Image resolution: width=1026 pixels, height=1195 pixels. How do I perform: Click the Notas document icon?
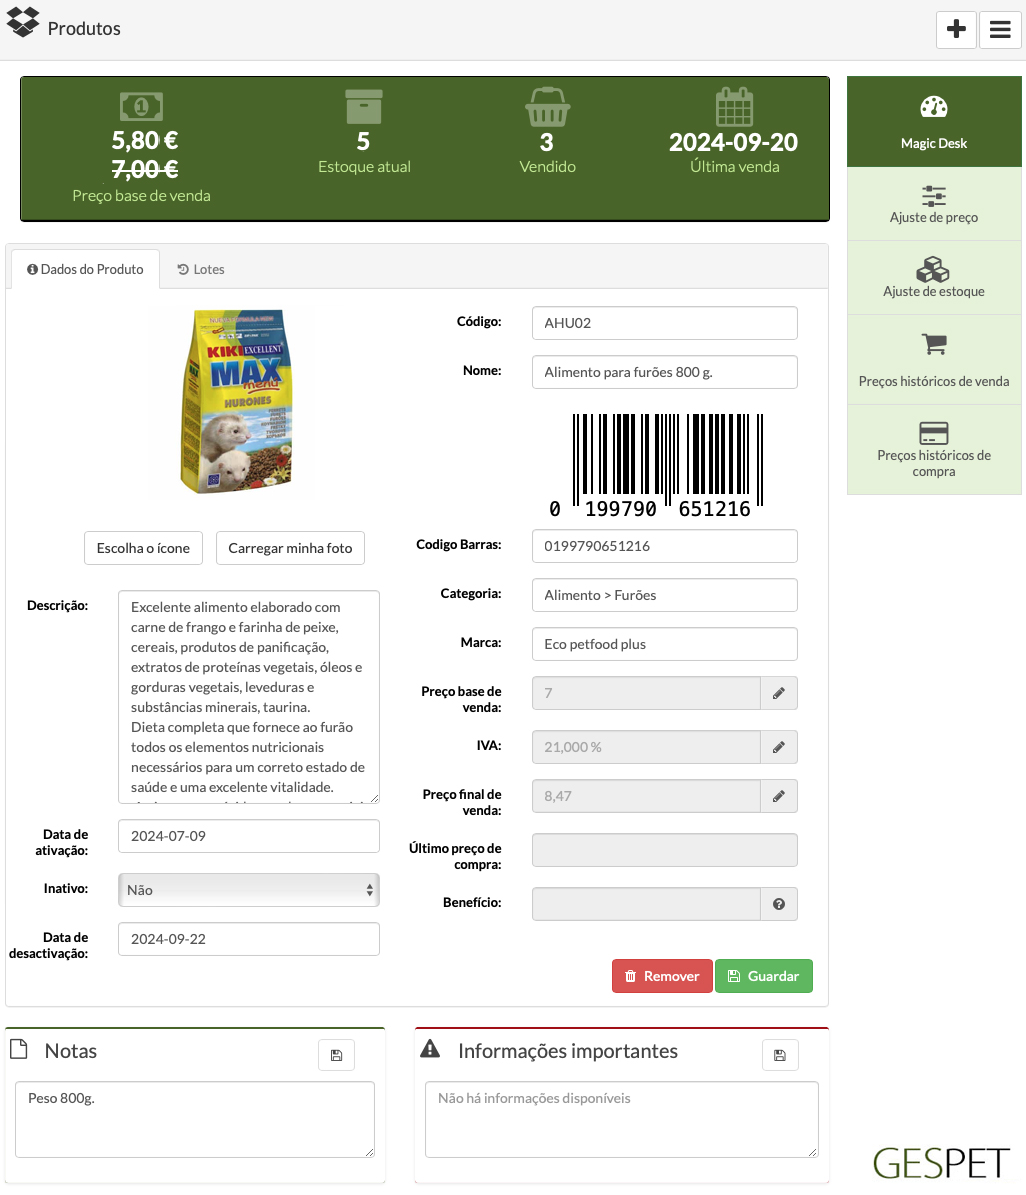[19, 1049]
